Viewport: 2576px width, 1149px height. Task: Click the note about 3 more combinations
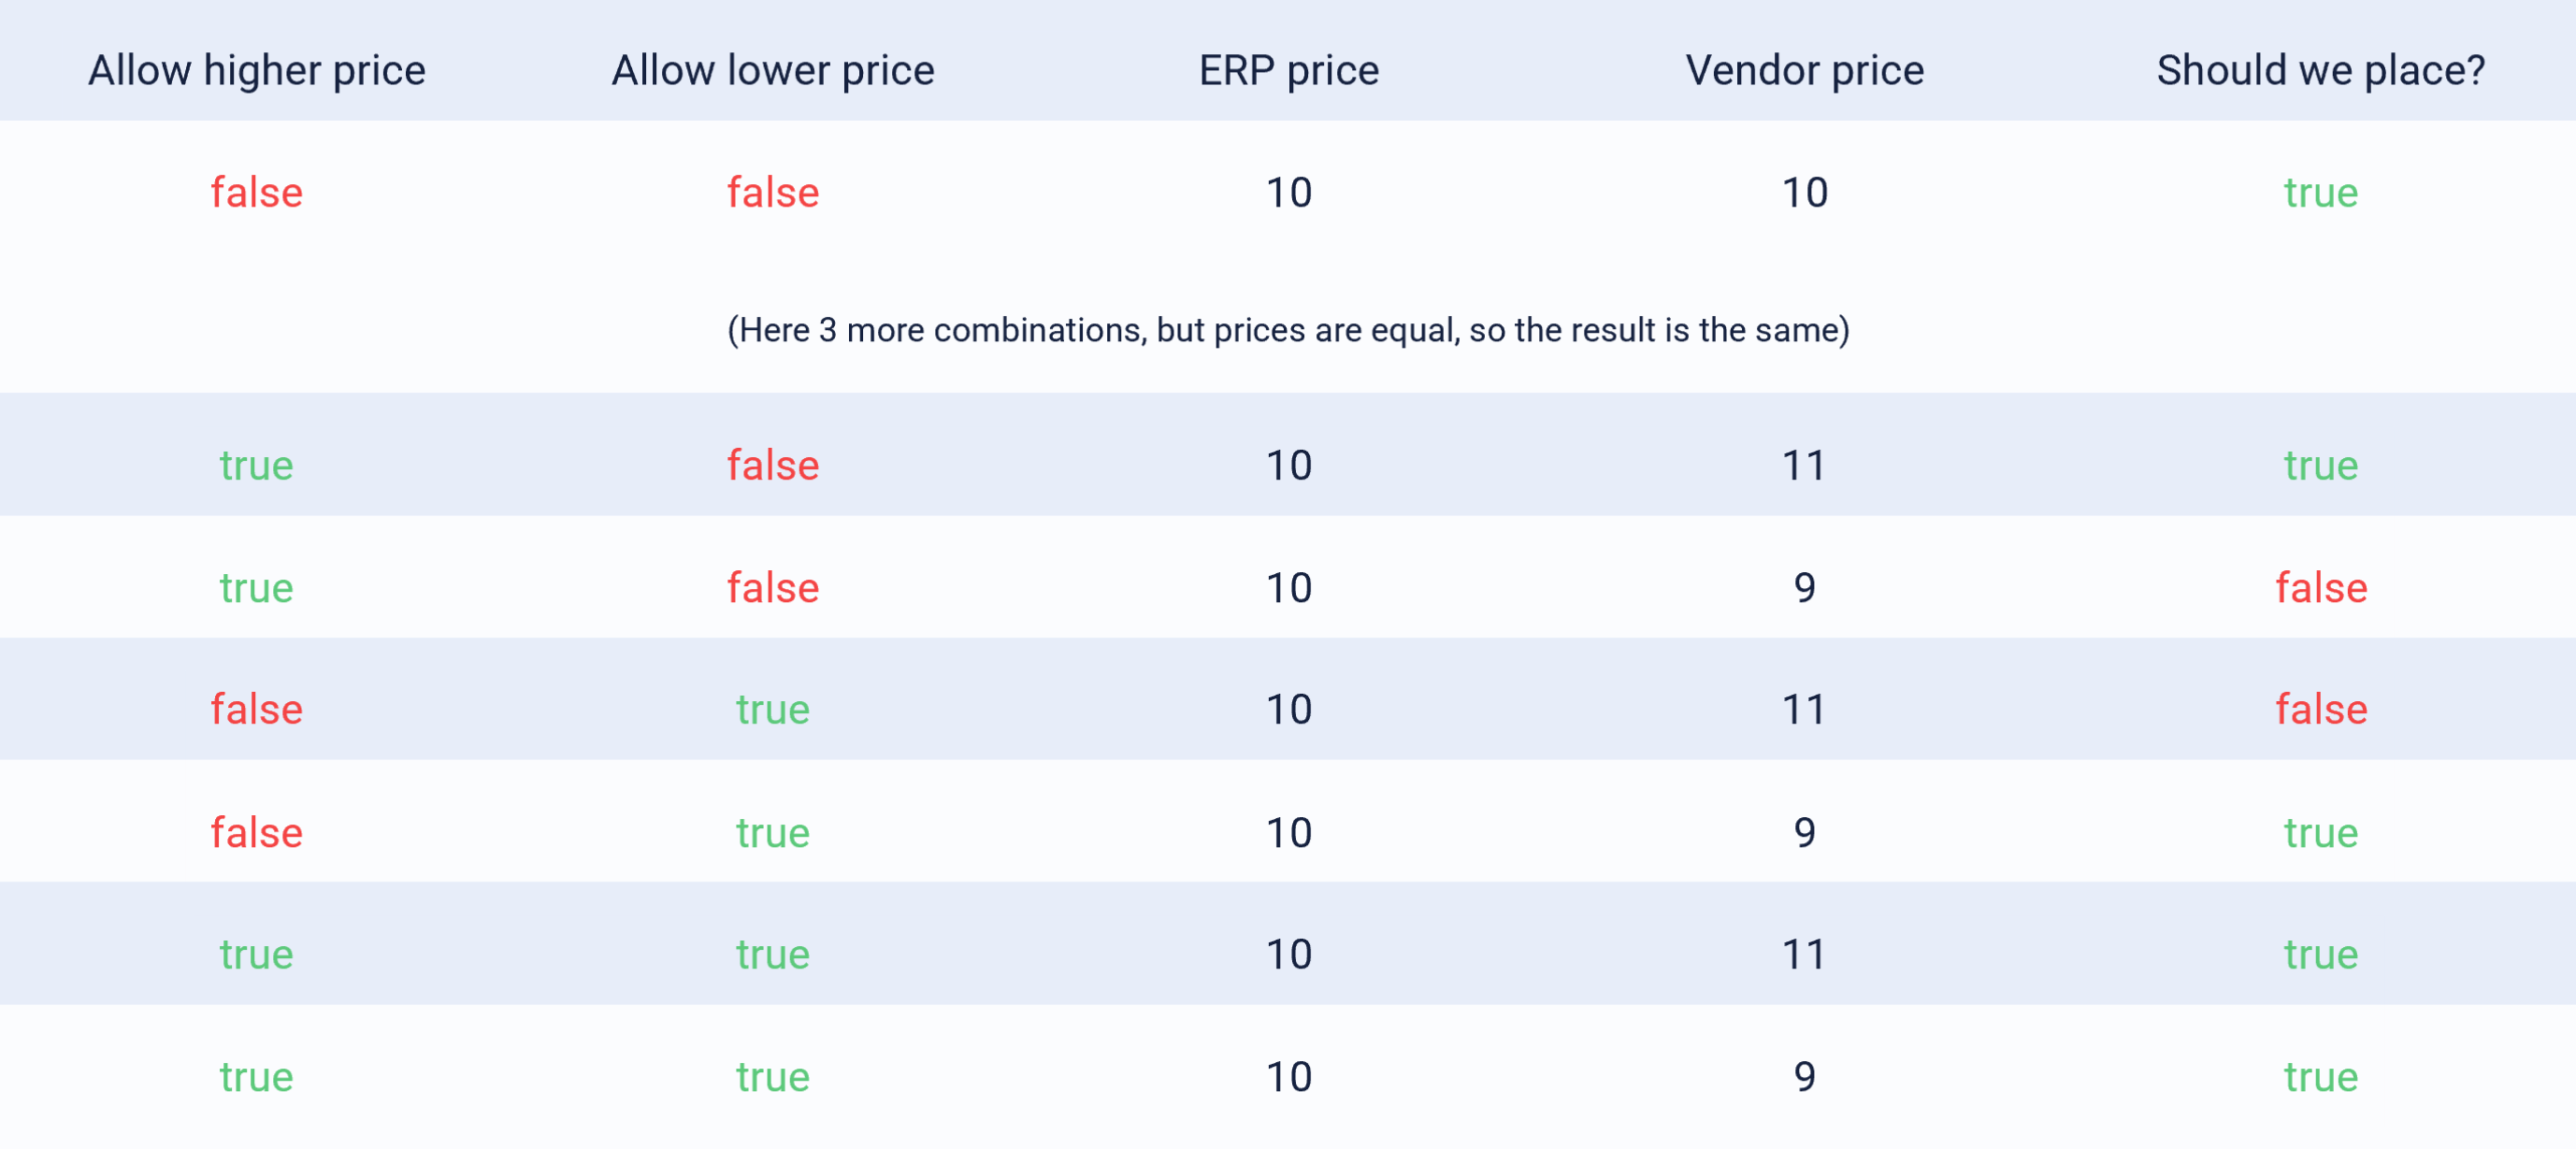(x=1288, y=330)
